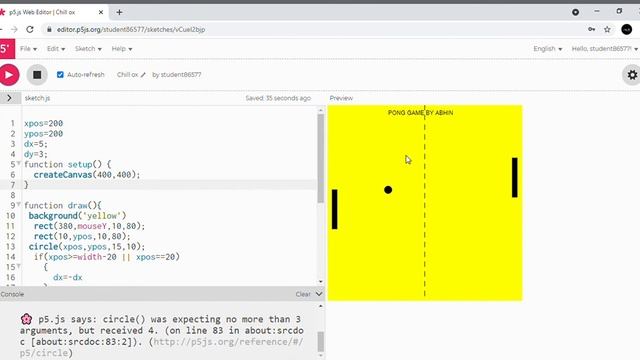Viewport: 640px width, 360px height.
Task: Click line 6 createCanvas code
Action: pos(87,175)
